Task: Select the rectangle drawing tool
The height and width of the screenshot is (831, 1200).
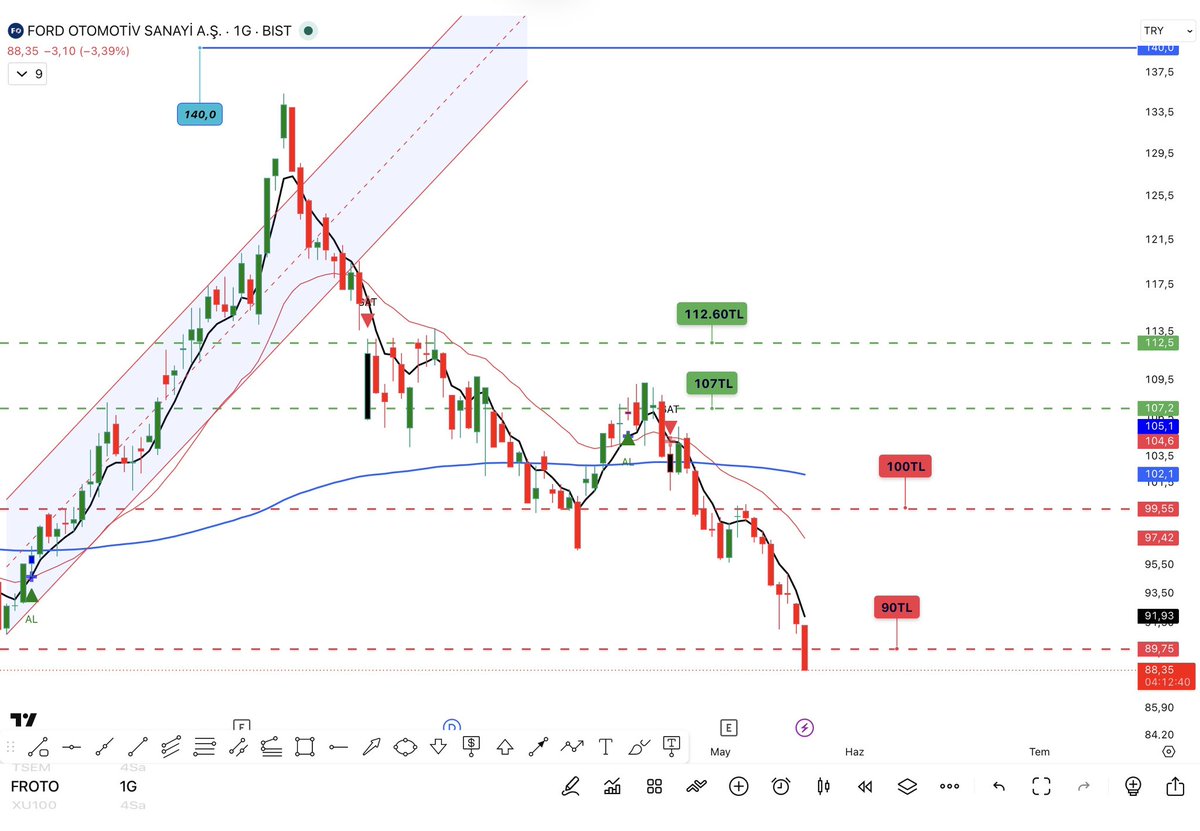Action: (305, 746)
